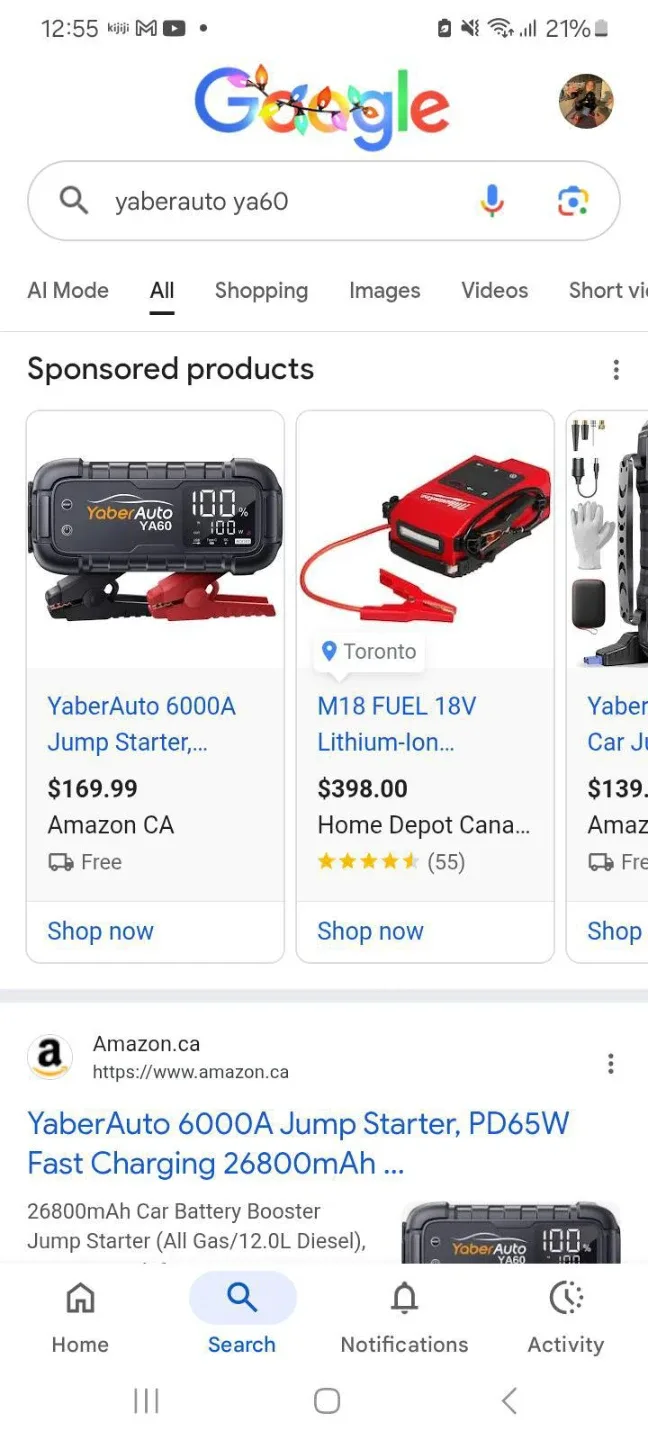Tap the Home icon in bottom navigation
This screenshot has height=1440, width=648.
coord(79,1297)
